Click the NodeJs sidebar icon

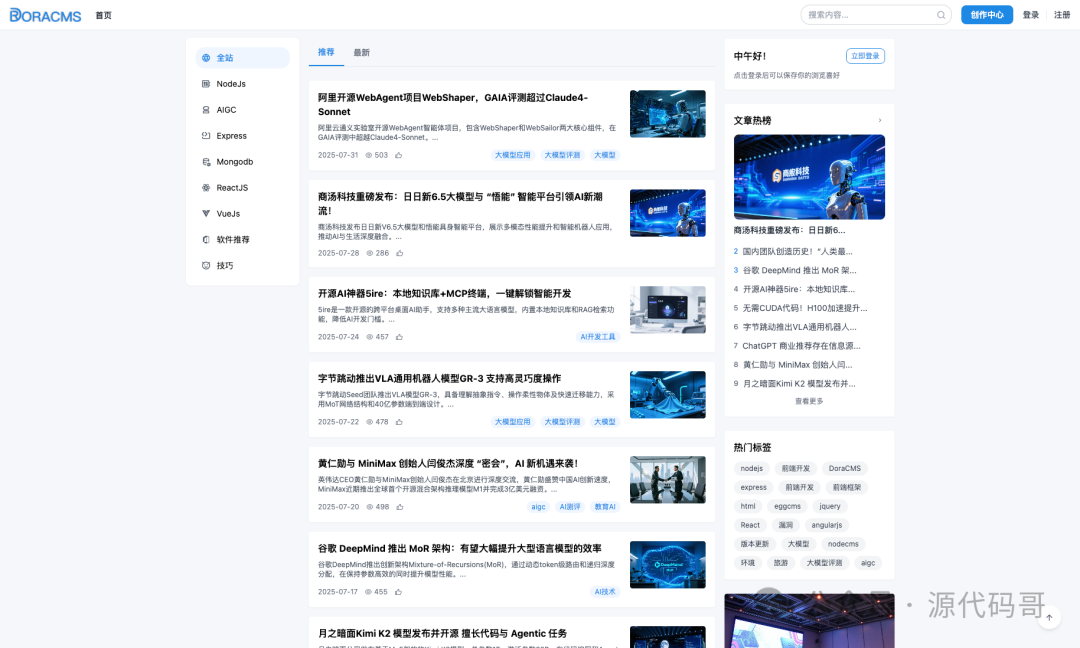coord(206,84)
